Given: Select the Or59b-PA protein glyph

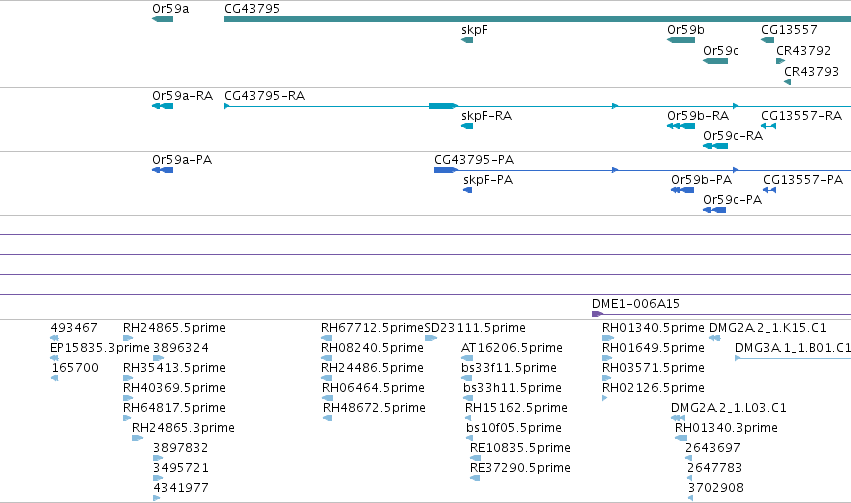Looking at the screenshot, I should point(682,190).
